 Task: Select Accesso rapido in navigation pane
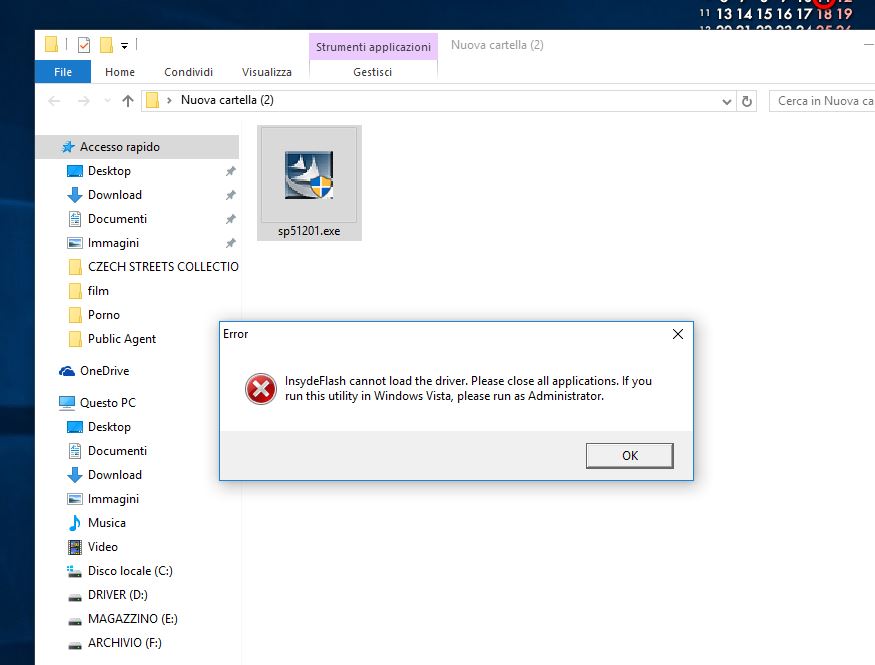[137, 147]
